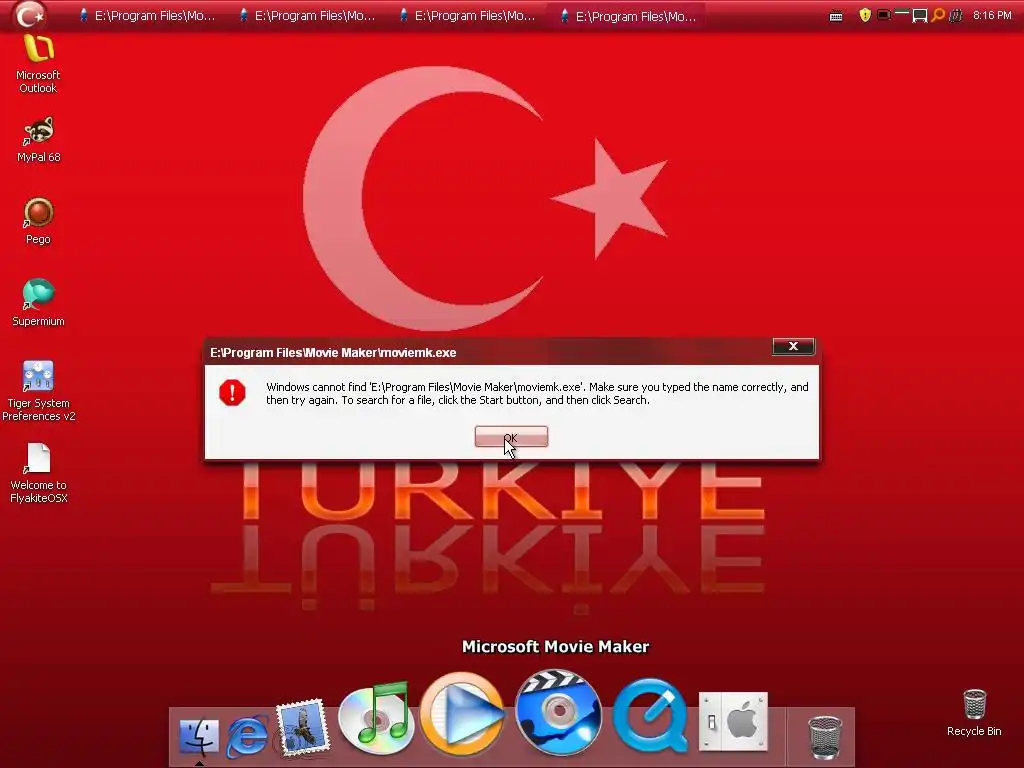
Task: Select the Supermium desktop icon
Action: (38, 302)
